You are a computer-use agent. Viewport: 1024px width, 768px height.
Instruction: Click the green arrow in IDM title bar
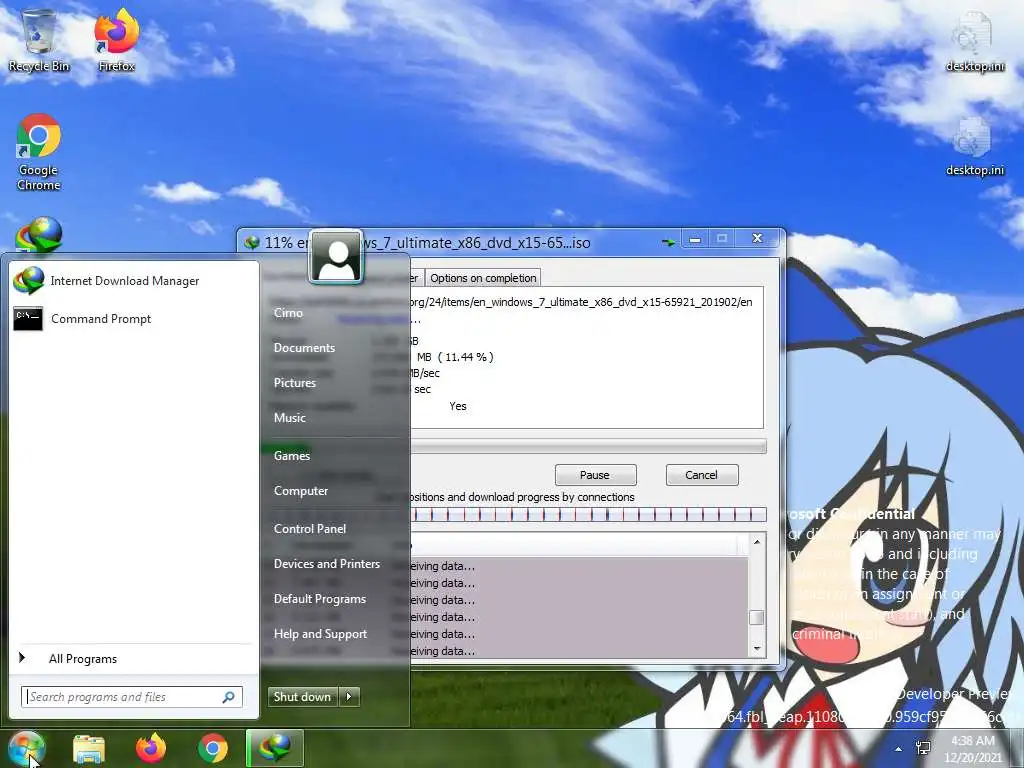668,242
